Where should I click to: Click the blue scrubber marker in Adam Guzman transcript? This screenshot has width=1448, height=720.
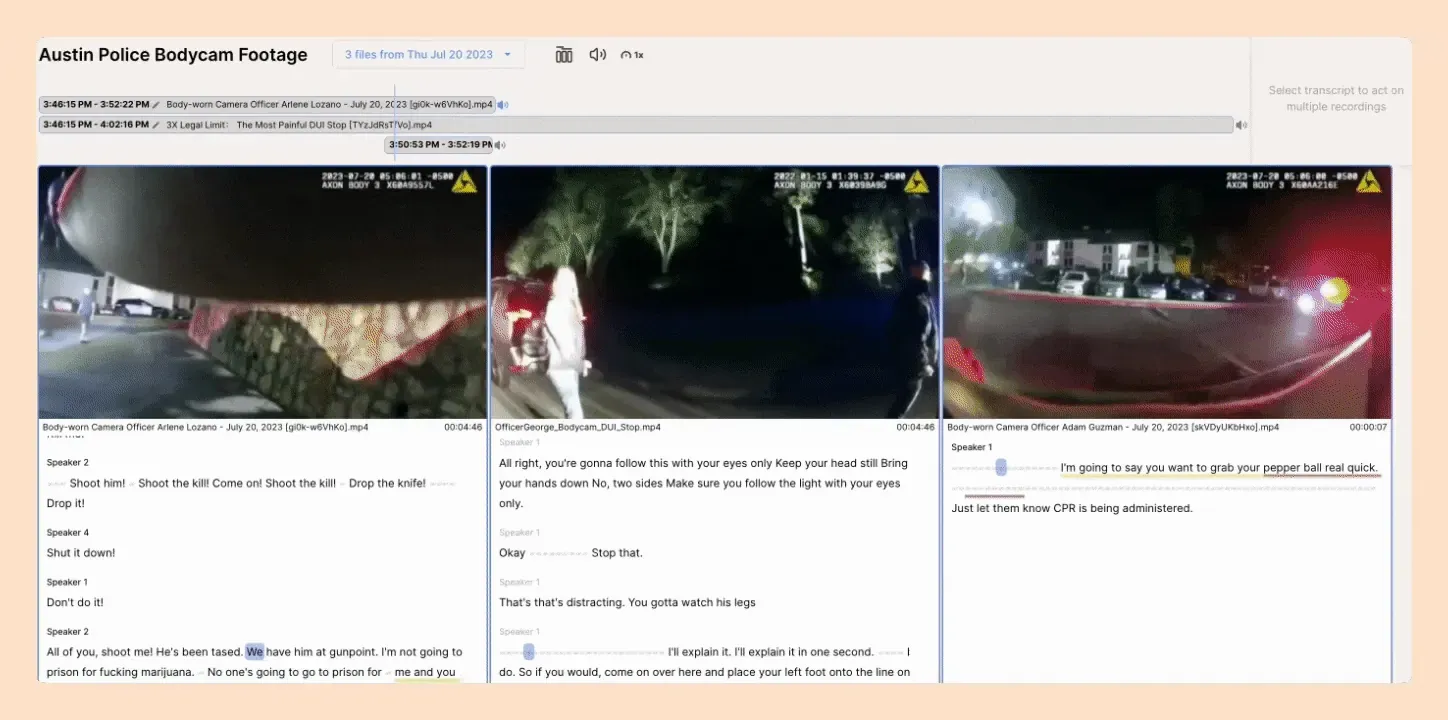[1001, 467]
